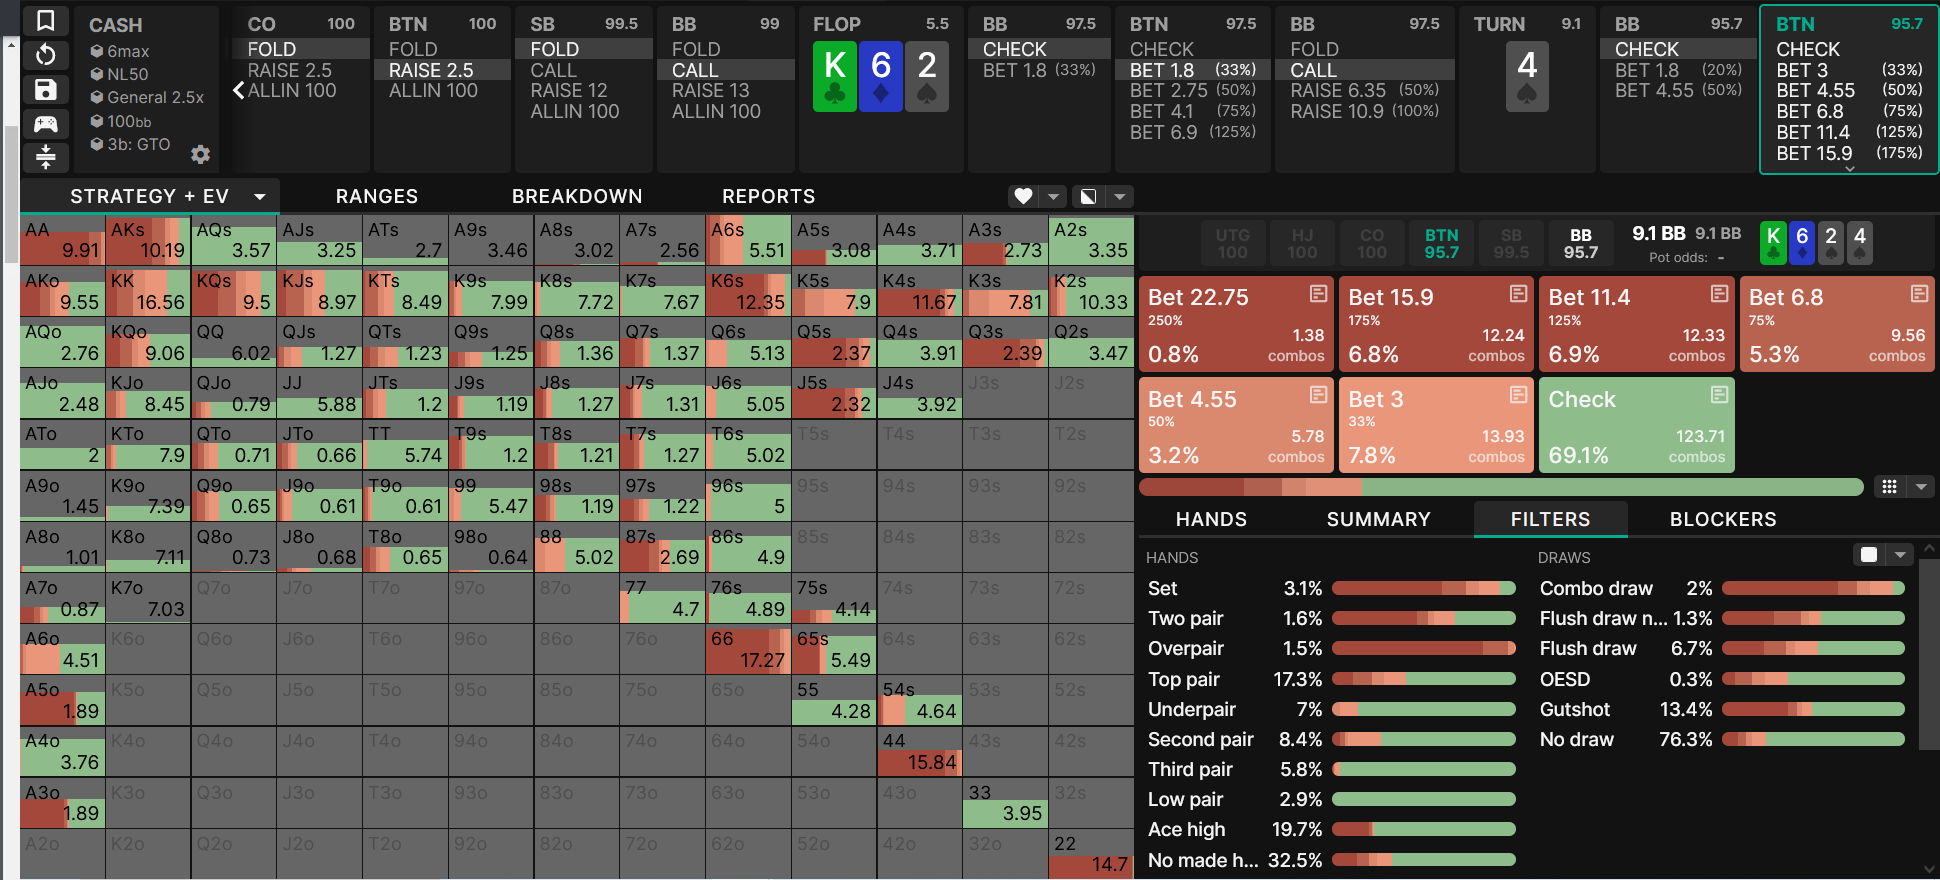
Task: Select the Check 69.1% action card
Action: point(1636,425)
